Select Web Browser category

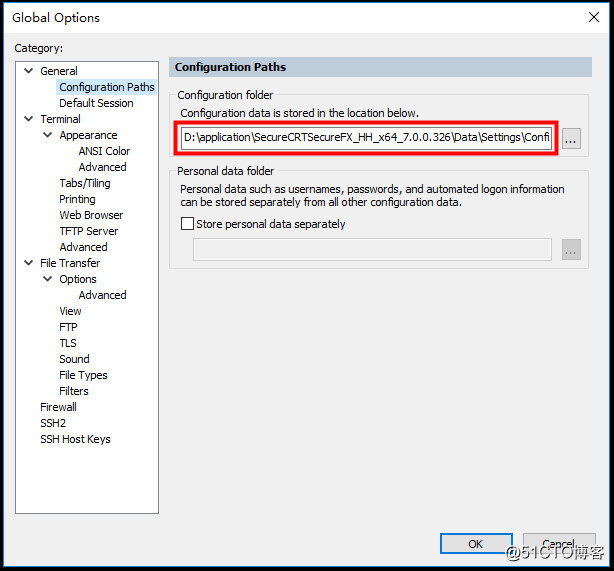tap(91, 215)
